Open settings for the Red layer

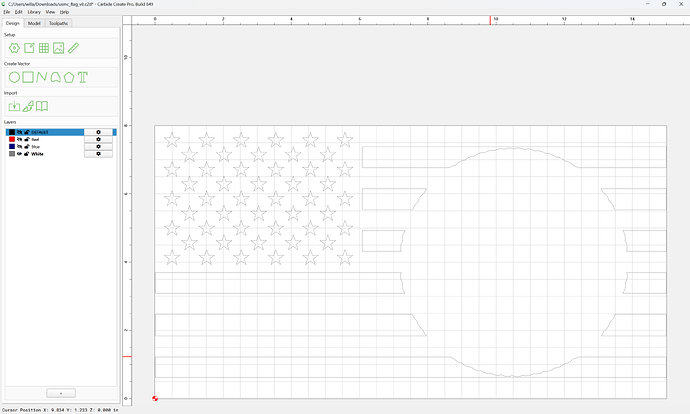[x=98, y=139]
